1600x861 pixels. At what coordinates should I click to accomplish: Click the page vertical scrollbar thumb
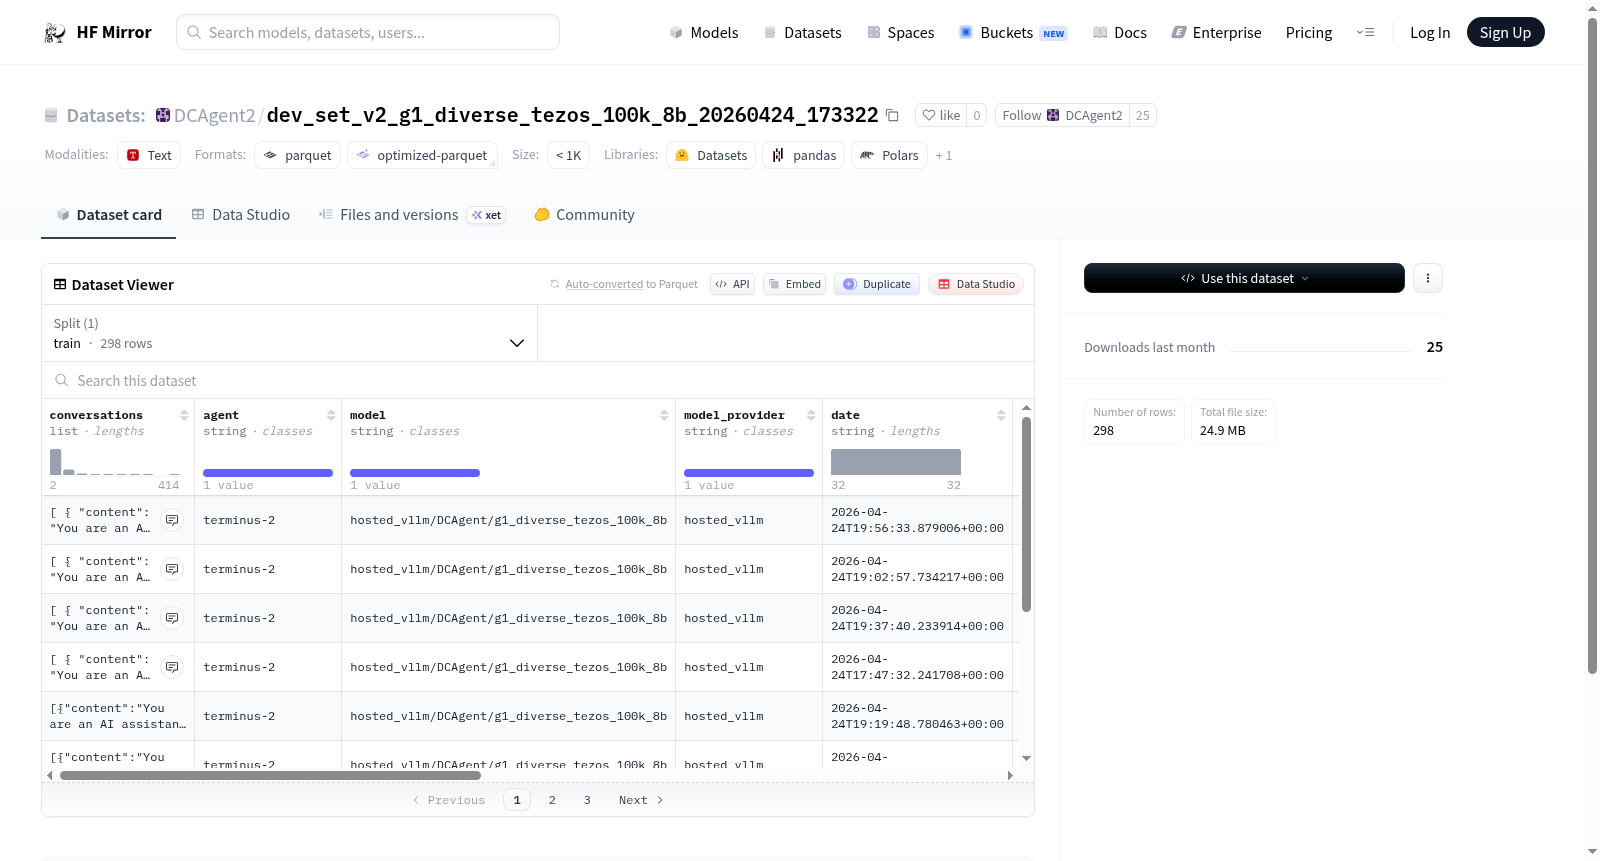tap(1592, 345)
